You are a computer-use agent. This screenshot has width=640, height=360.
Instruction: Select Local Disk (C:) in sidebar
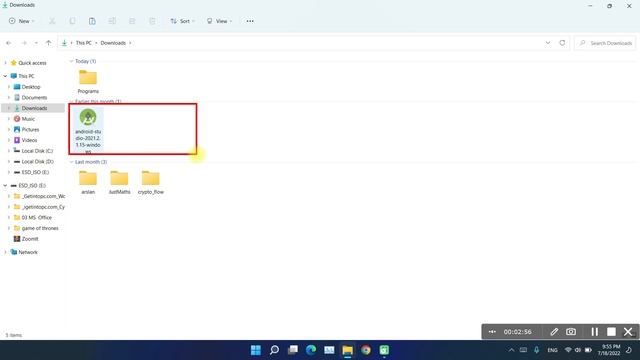(x=37, y=151)
